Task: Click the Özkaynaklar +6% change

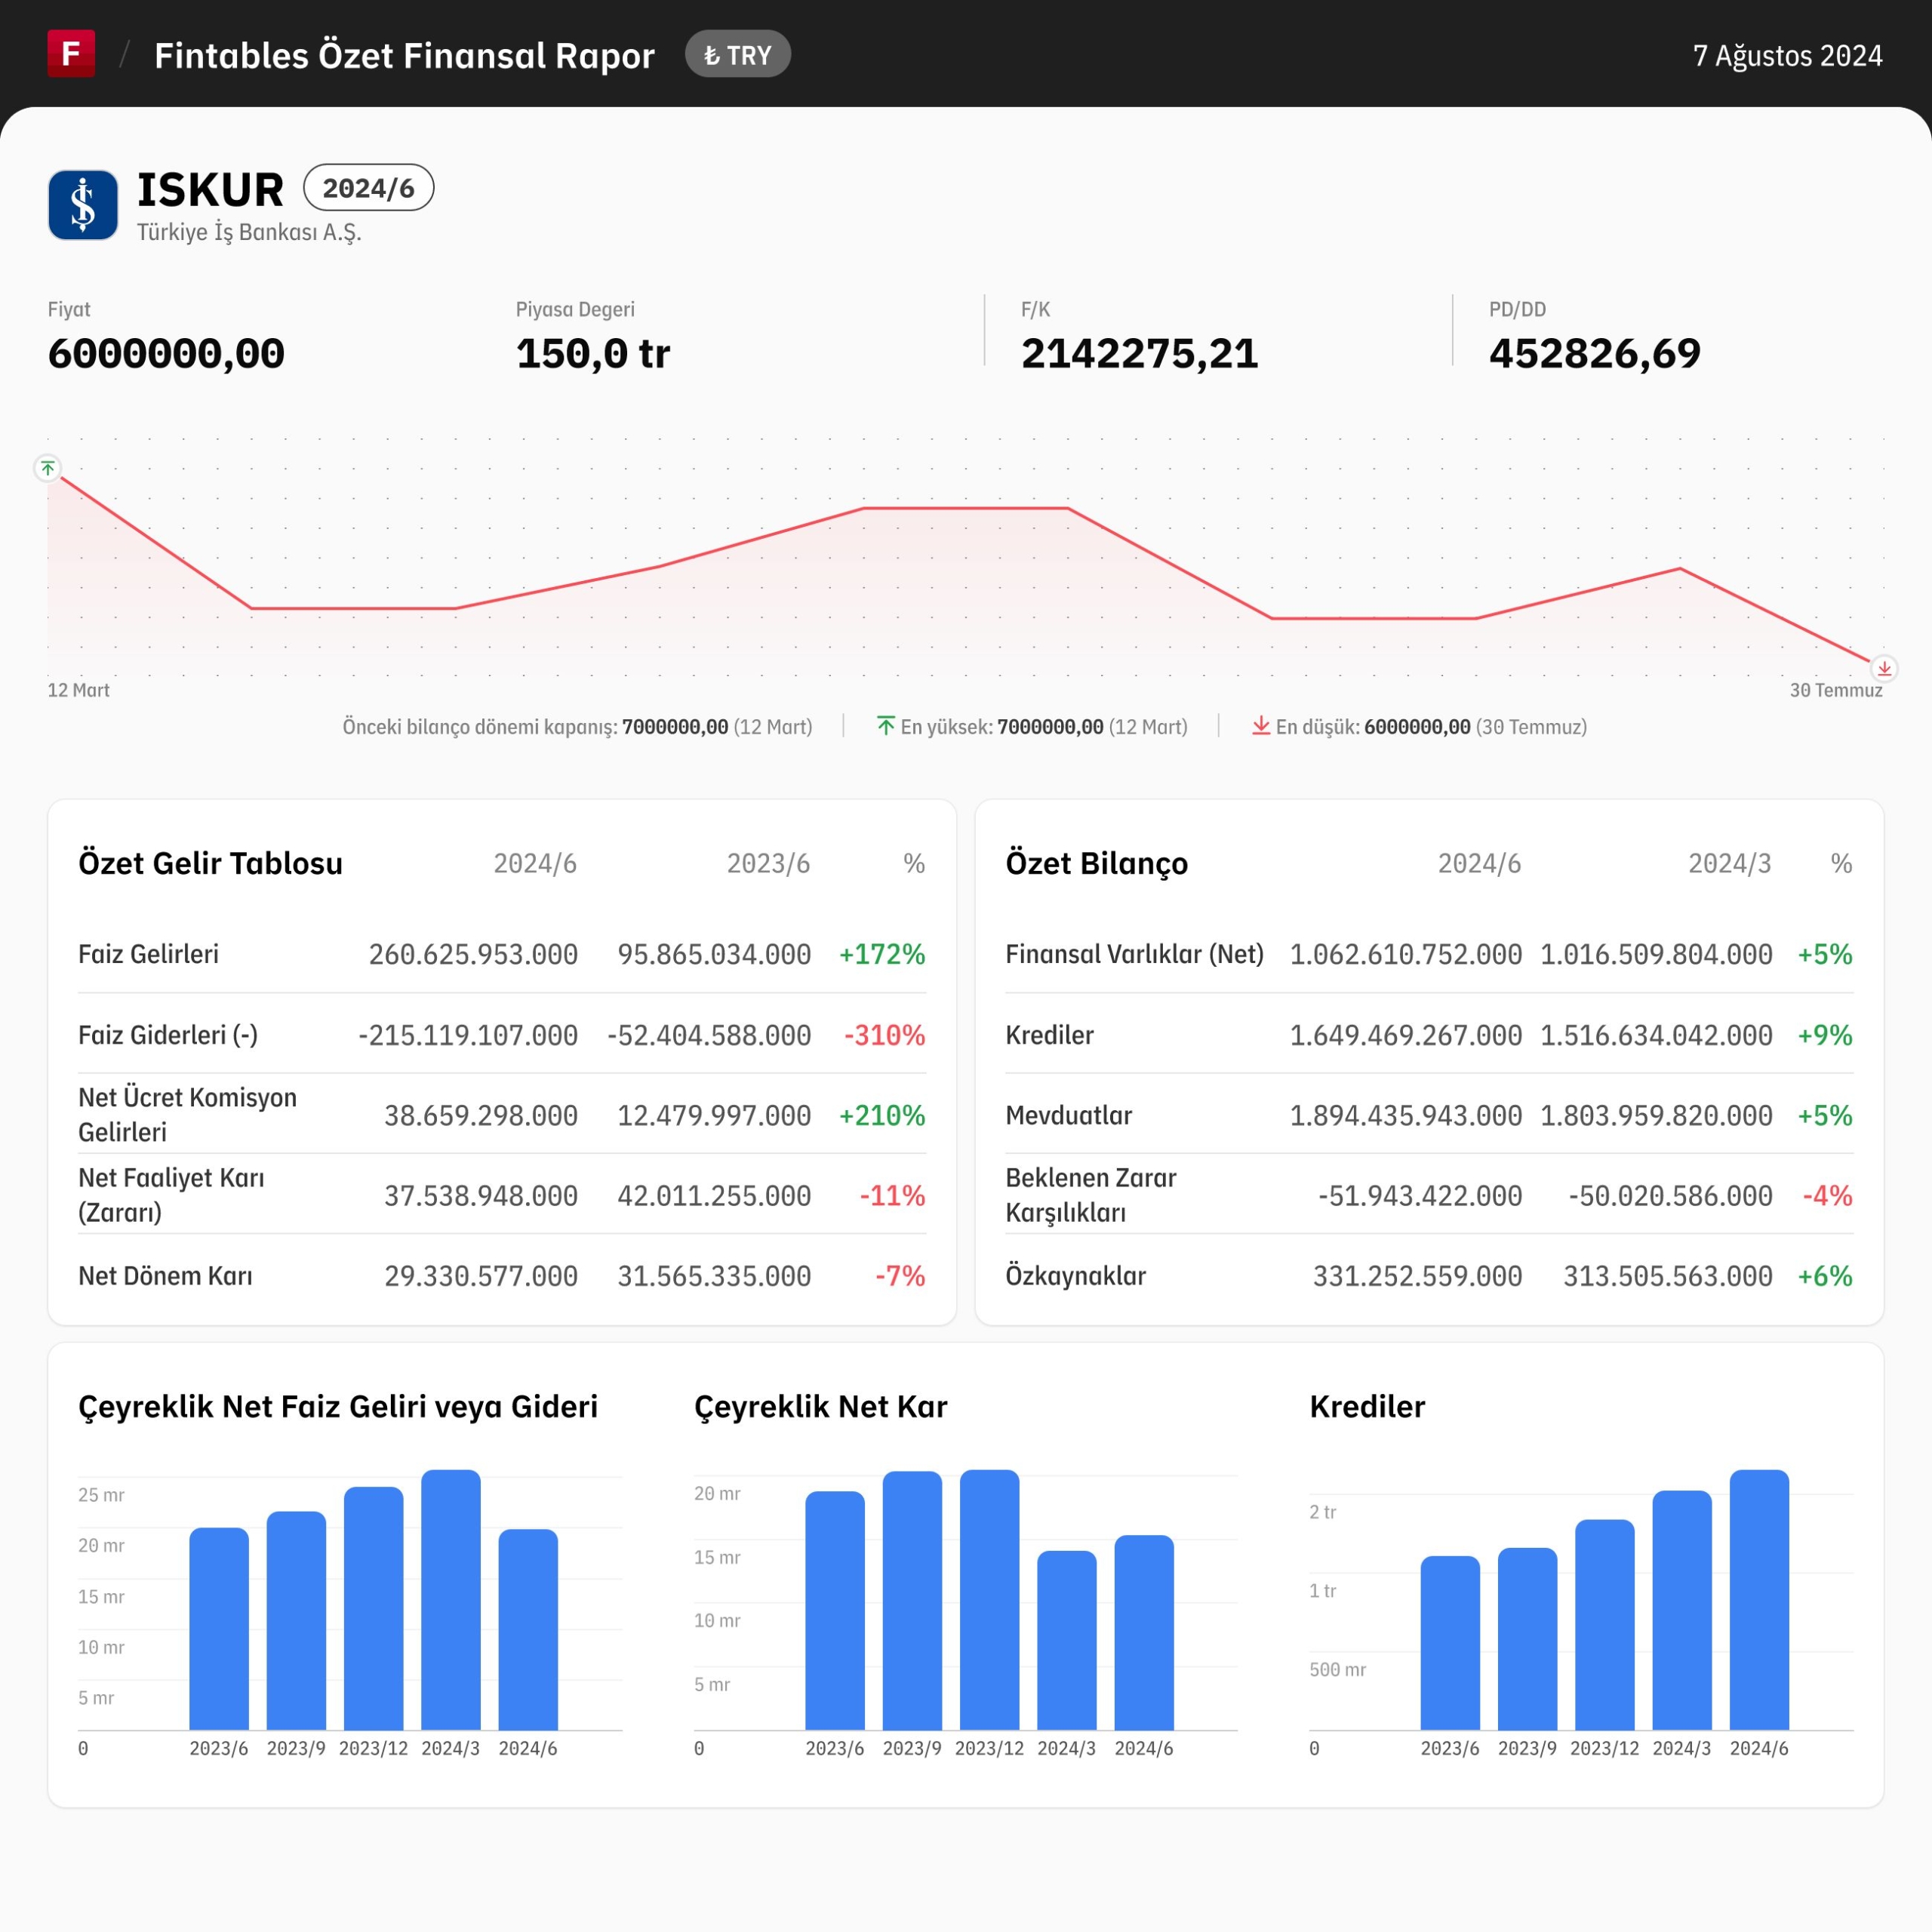Action: [x=1825, y=1276]
